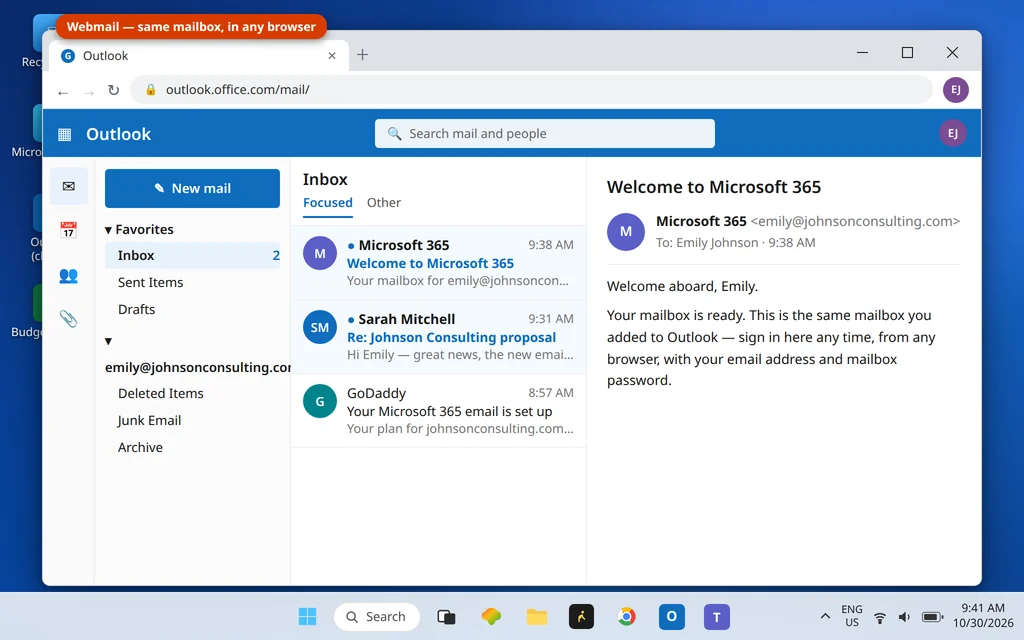Open the Calendar icon in sidebar
The width and height of the screenshot is (1024, 640).
click(69, 230)
